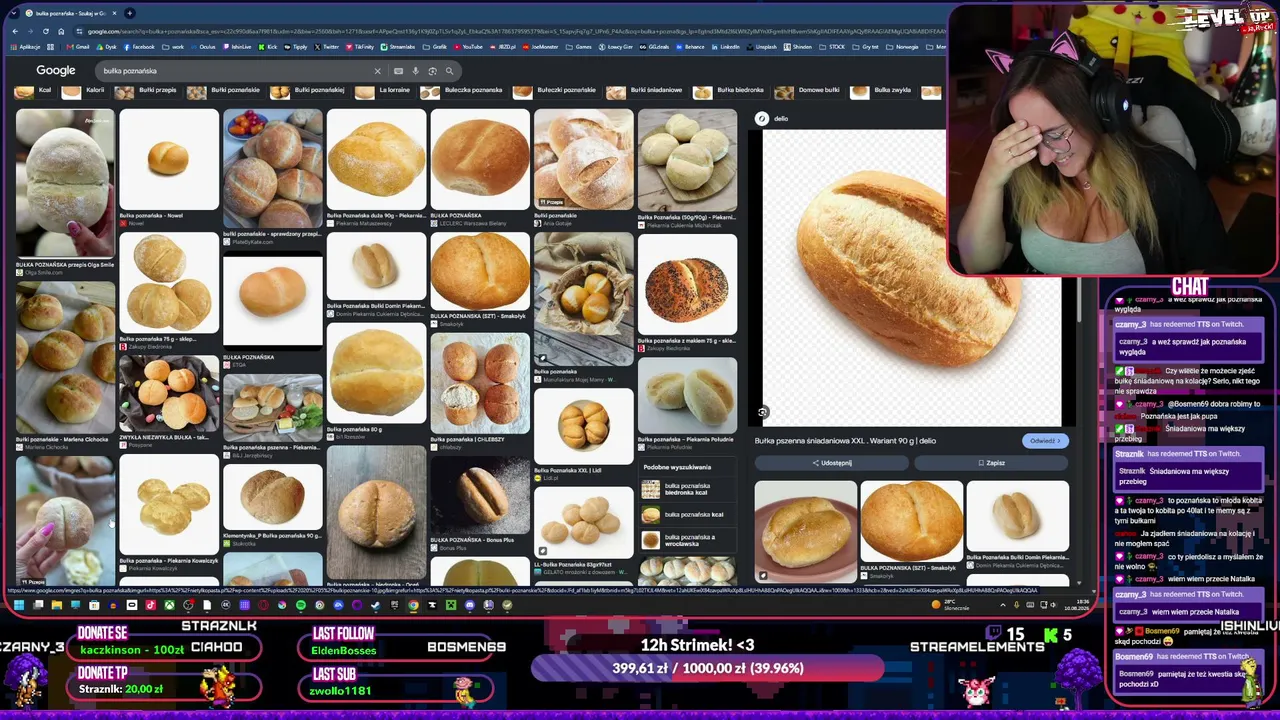Filter images by Domowe bułki chip
This screenshot has height=720, width=1280.
[x=809, y=91]
